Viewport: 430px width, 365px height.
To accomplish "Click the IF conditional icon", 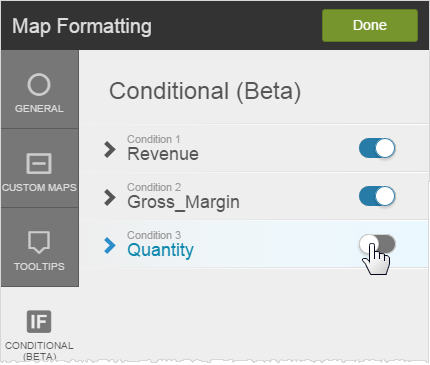I will [39, 322].
